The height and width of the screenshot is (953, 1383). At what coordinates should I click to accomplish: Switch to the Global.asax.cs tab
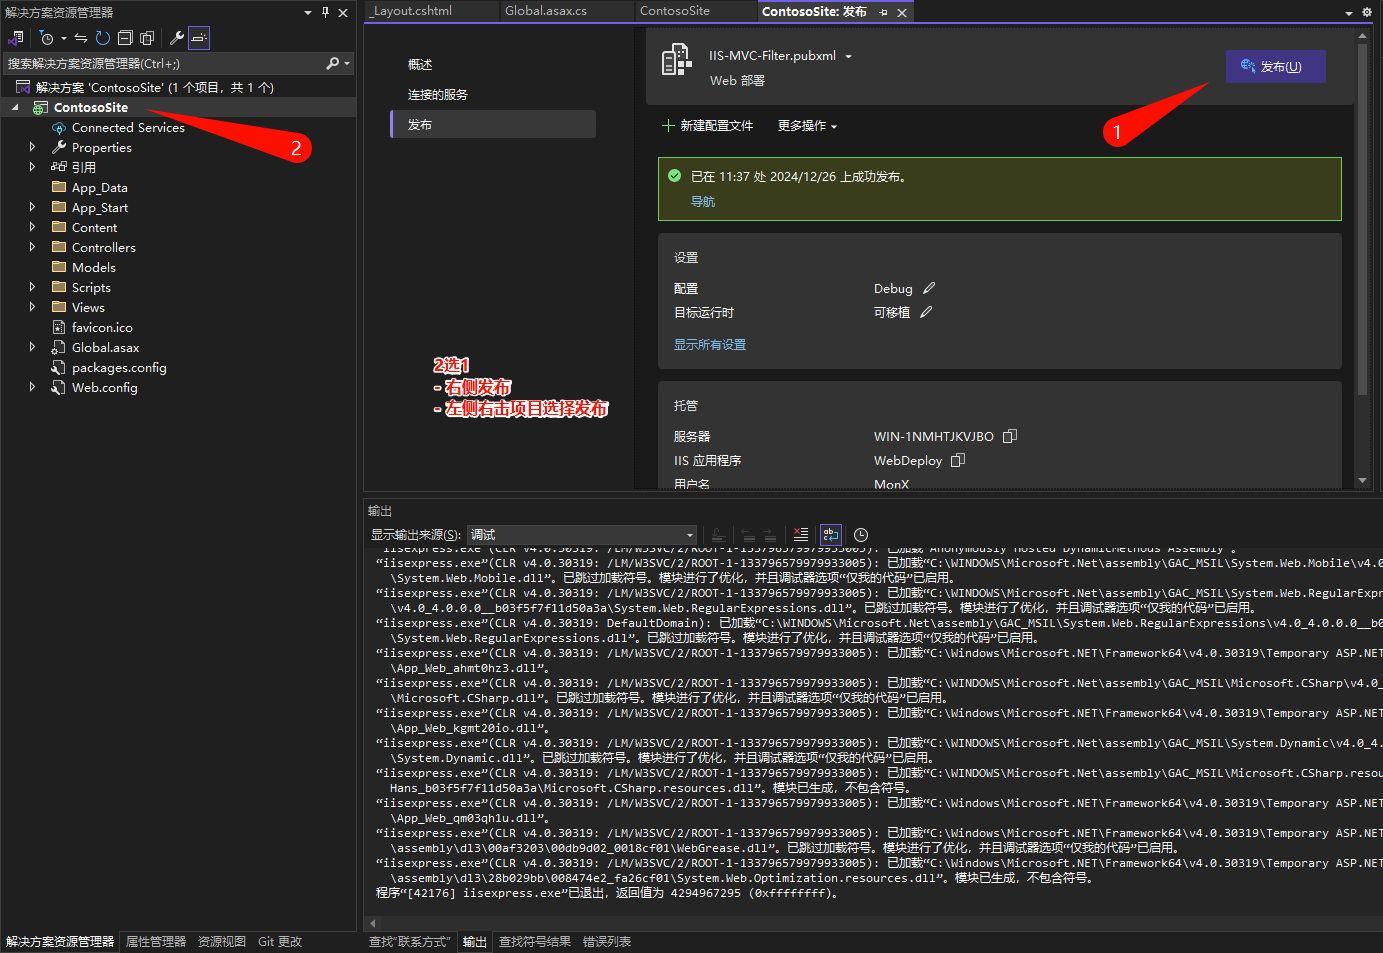click(546, 11)
